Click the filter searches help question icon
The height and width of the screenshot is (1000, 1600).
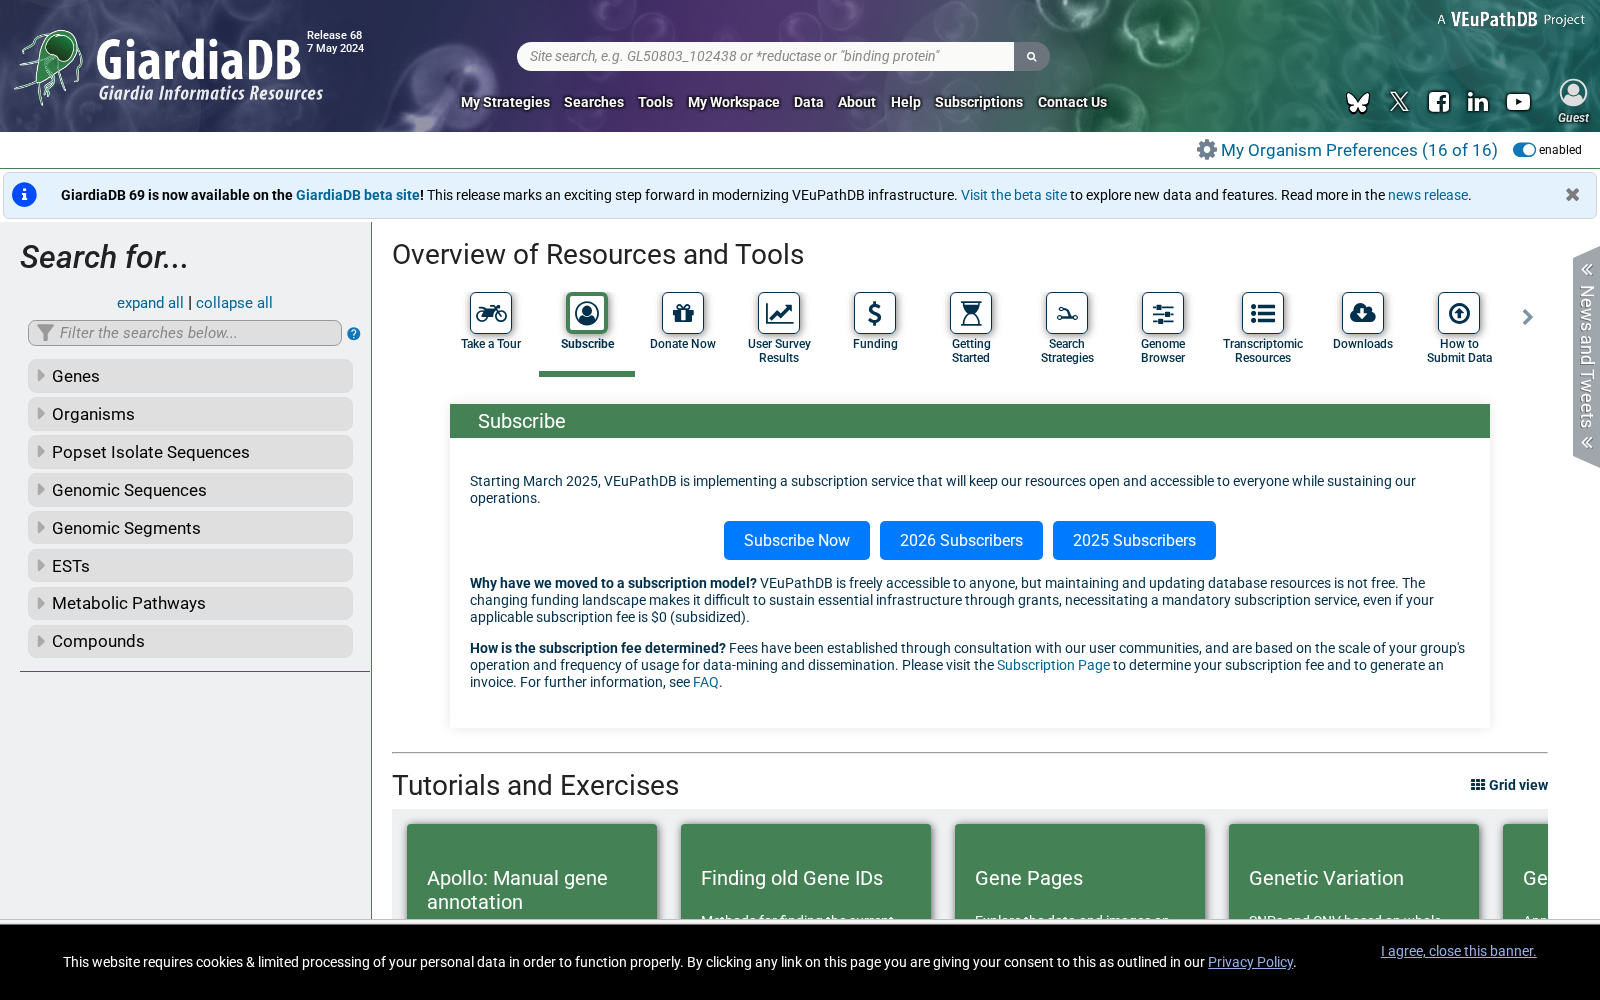354,334
